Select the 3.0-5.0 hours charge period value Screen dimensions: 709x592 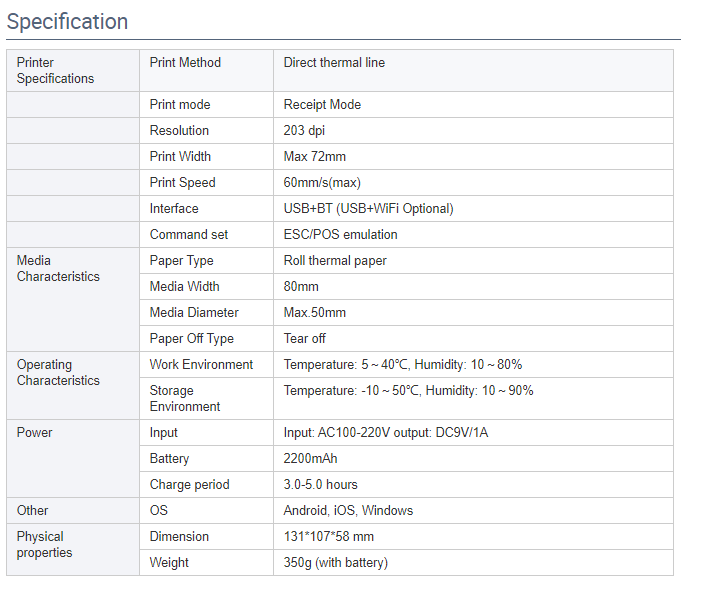[x=320, y=485]
